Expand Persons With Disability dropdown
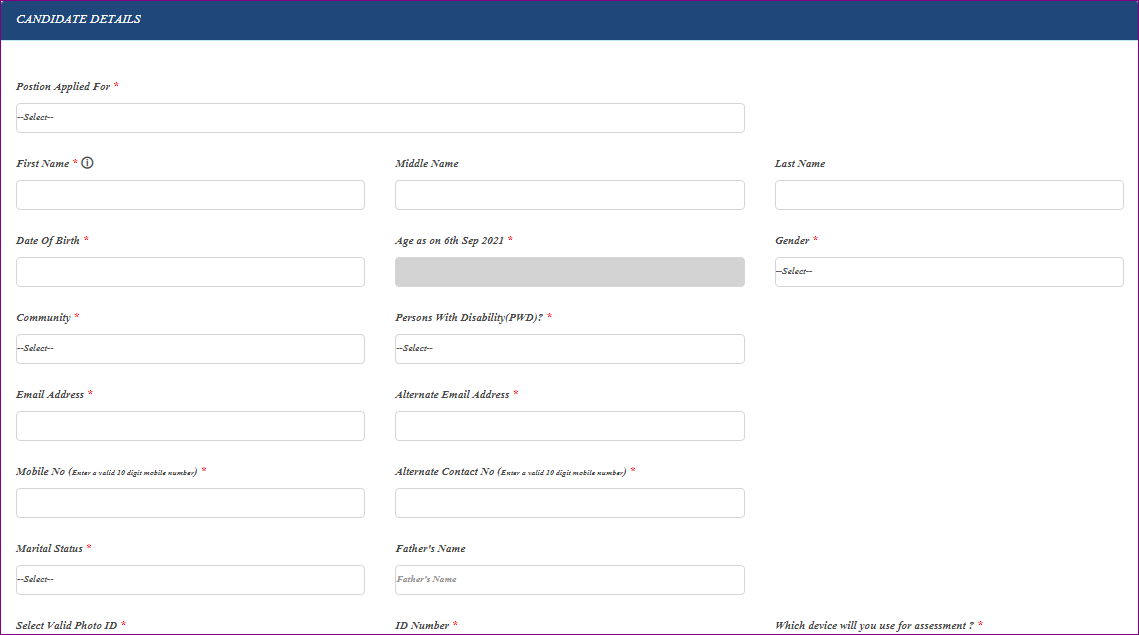1139x635 pixels. point(569,349)
